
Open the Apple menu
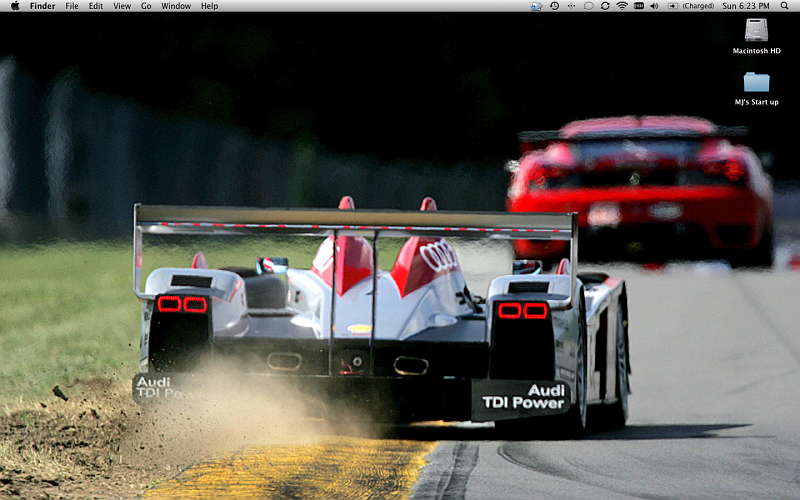click(x=15, y=6)
